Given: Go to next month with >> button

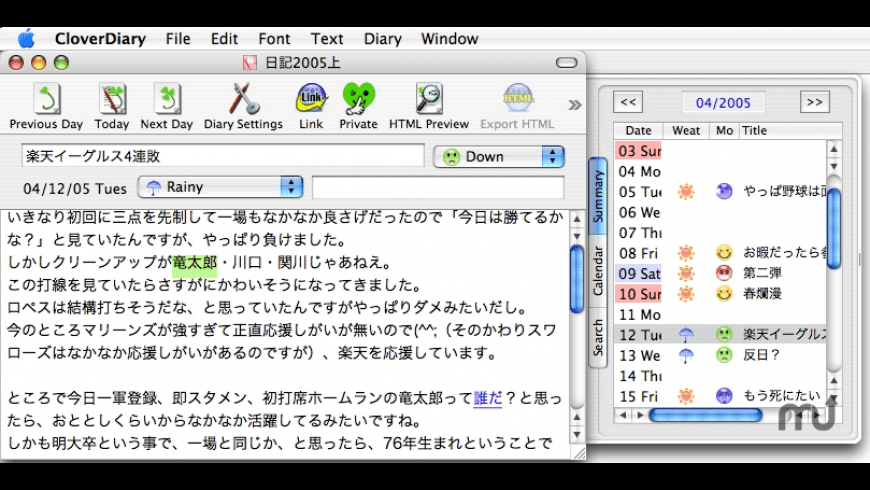Looking at the screenshot, I should click(815, 102).
